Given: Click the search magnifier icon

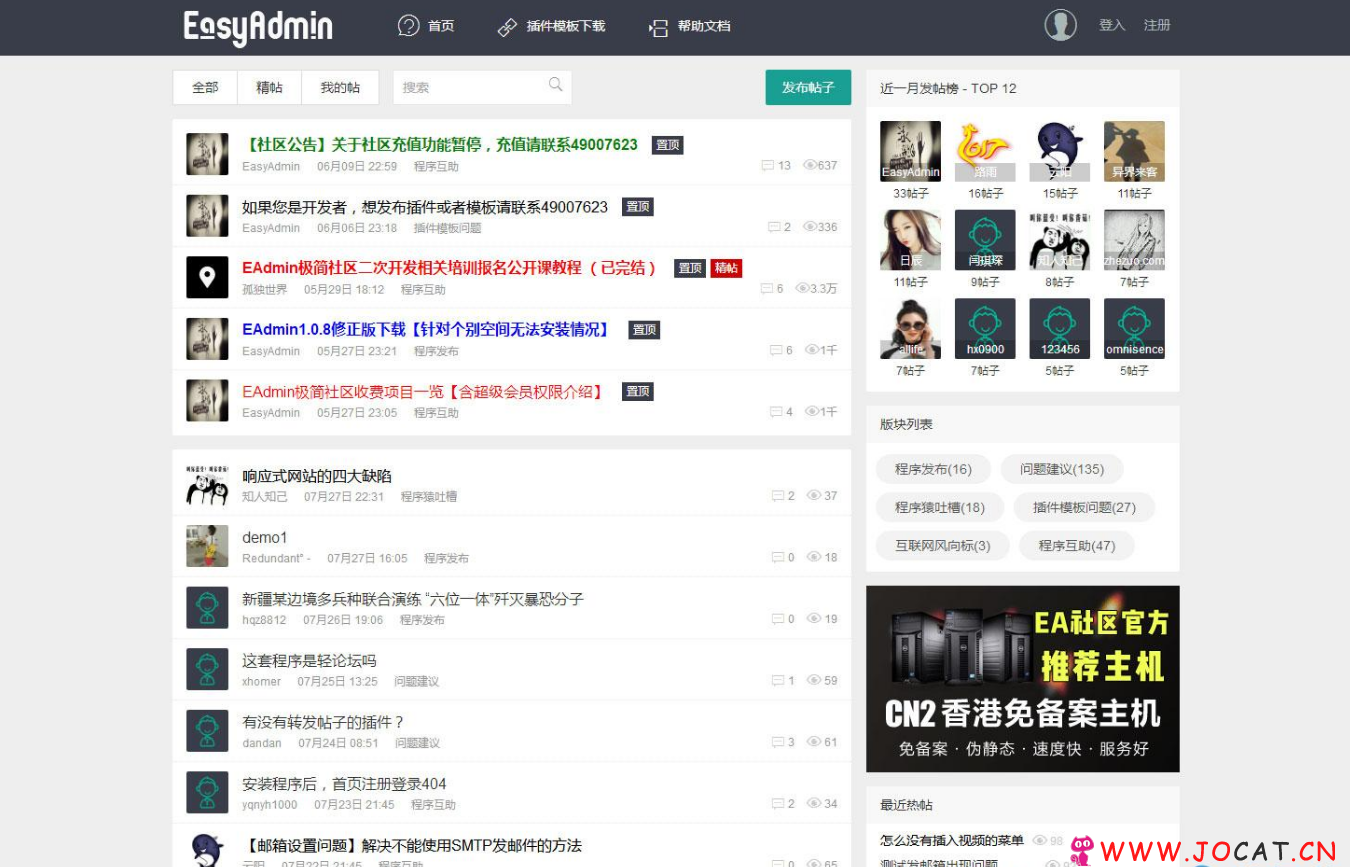Looking at the screenshot, I should click(556, 85).
